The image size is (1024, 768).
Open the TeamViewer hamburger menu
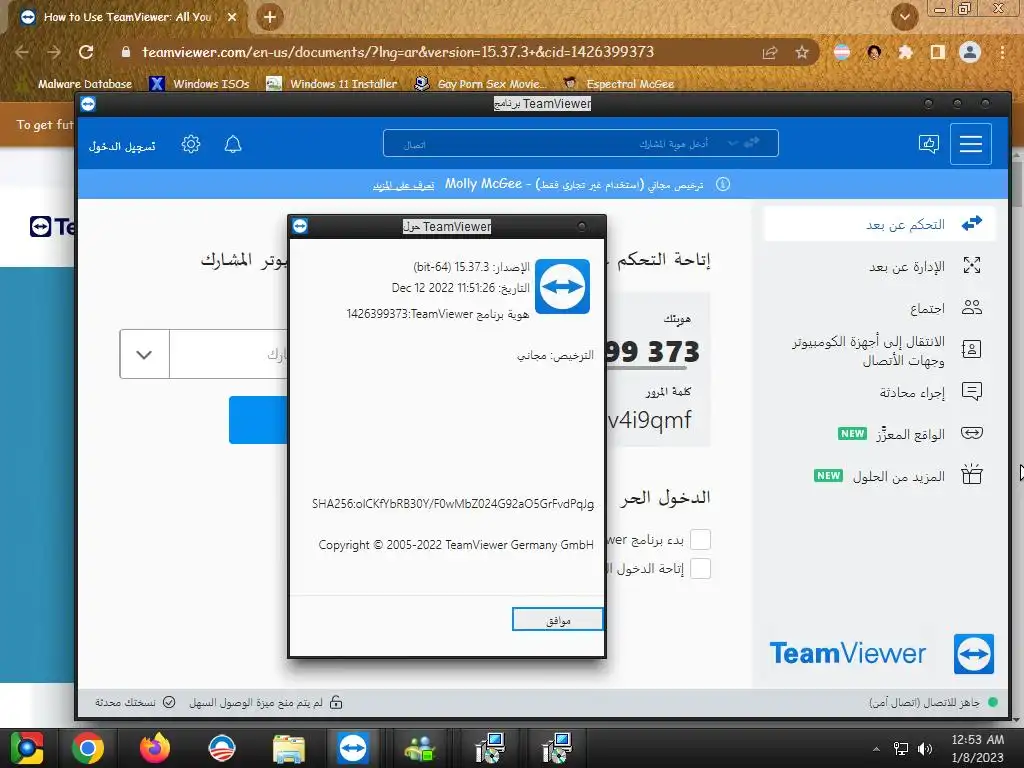[970, 144]
